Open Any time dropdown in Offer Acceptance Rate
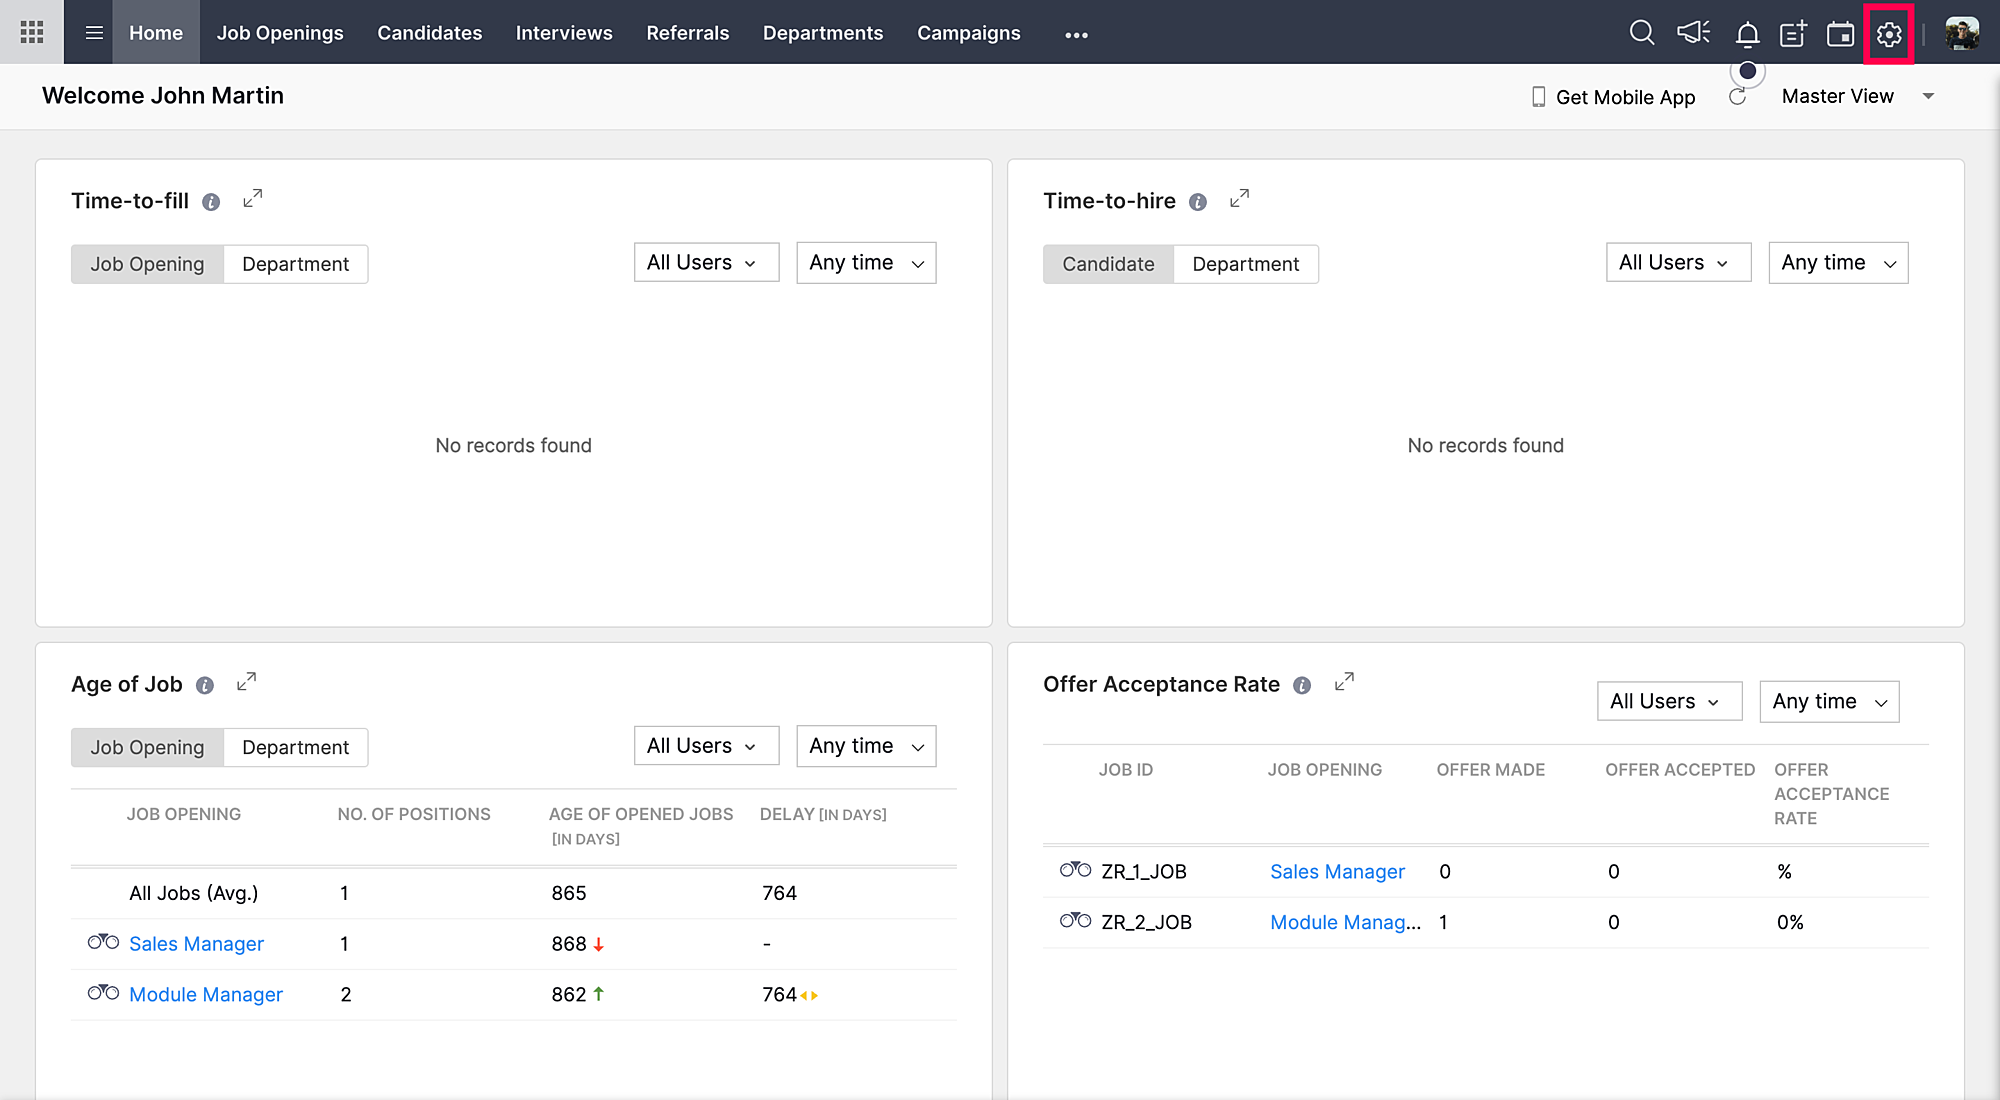This screenshot has width=2000, height=1100. [1828, 701]
